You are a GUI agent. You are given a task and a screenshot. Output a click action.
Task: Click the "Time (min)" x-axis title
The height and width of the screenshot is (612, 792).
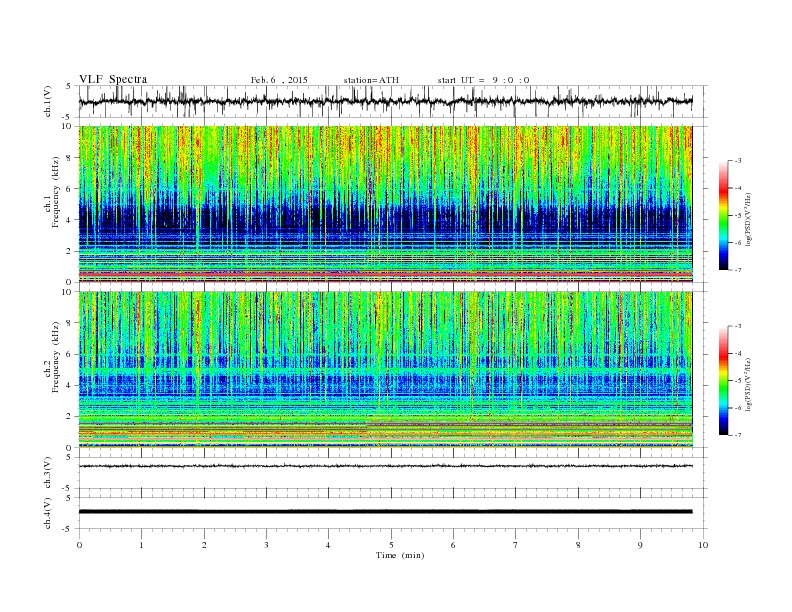pyautogui.click(x=400, y=555)
